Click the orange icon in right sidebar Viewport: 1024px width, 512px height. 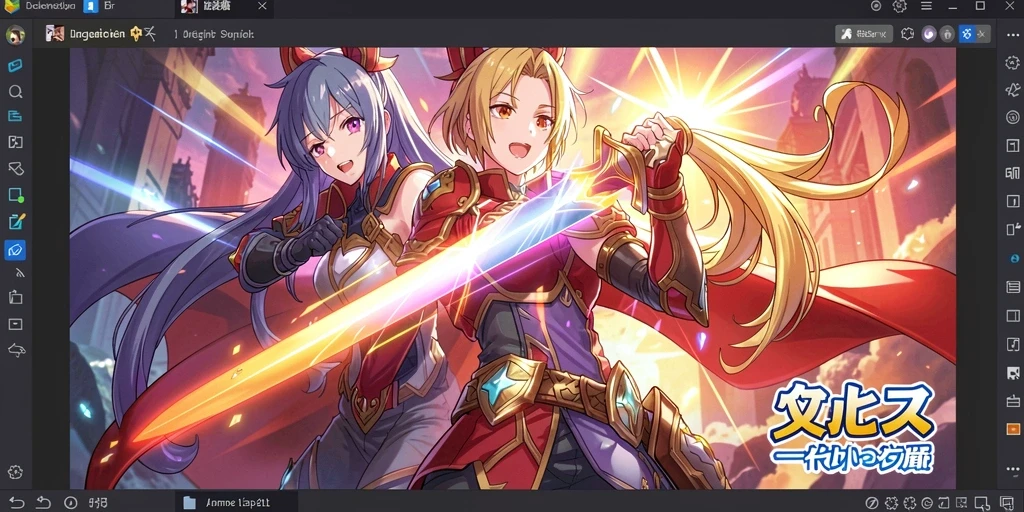point(1013,430)
